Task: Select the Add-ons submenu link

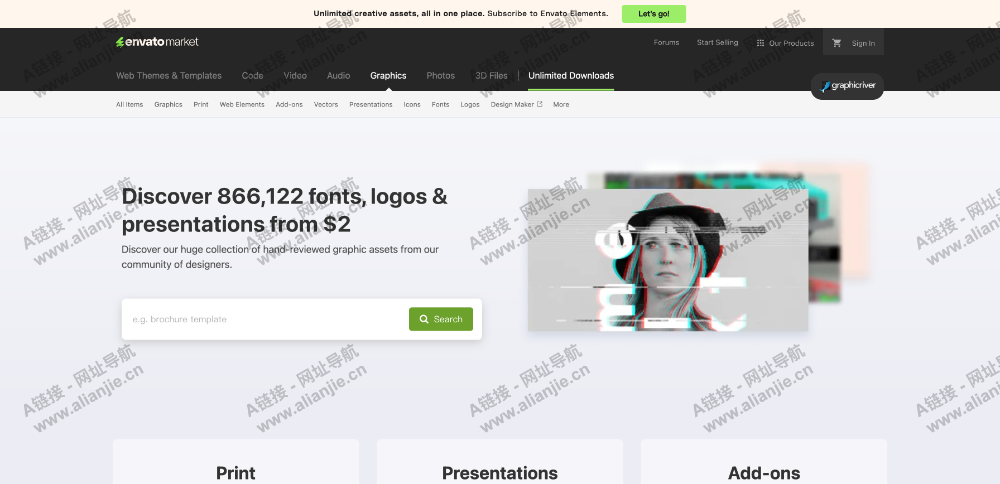Action: click(x=290, y=105)
